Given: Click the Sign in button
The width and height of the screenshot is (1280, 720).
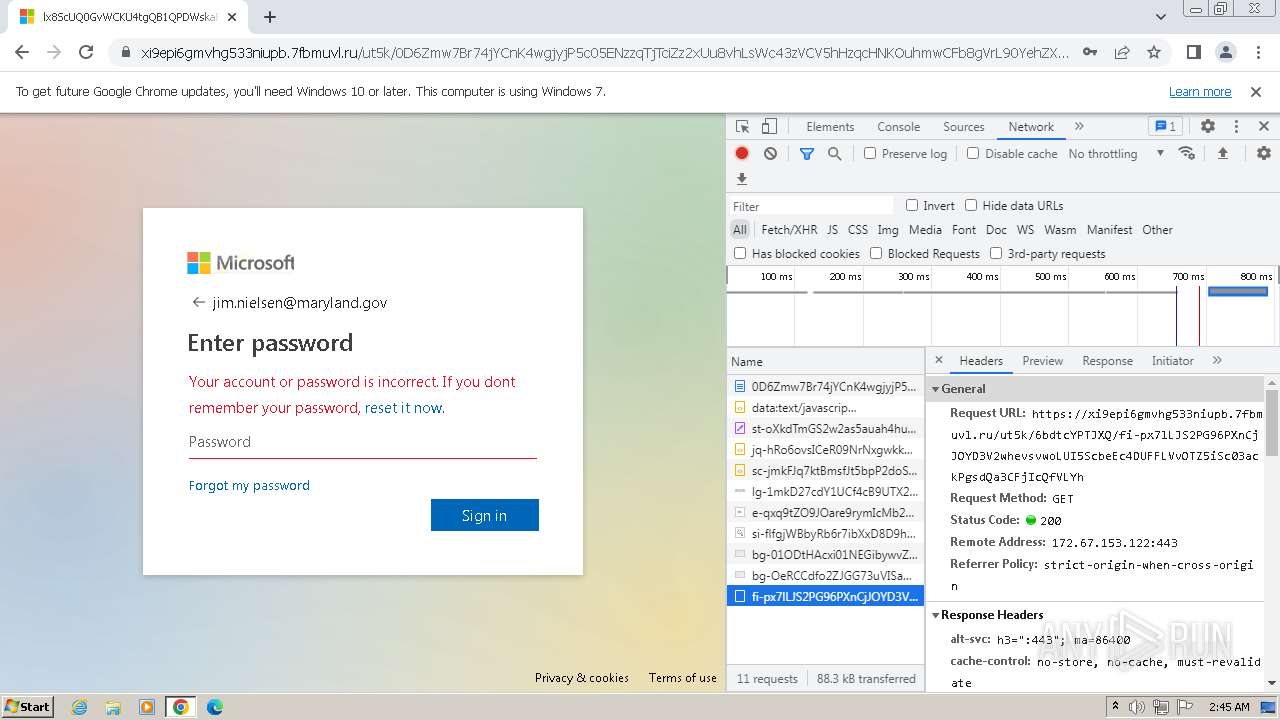Looking at the screenshot, I should coord(485,515).
